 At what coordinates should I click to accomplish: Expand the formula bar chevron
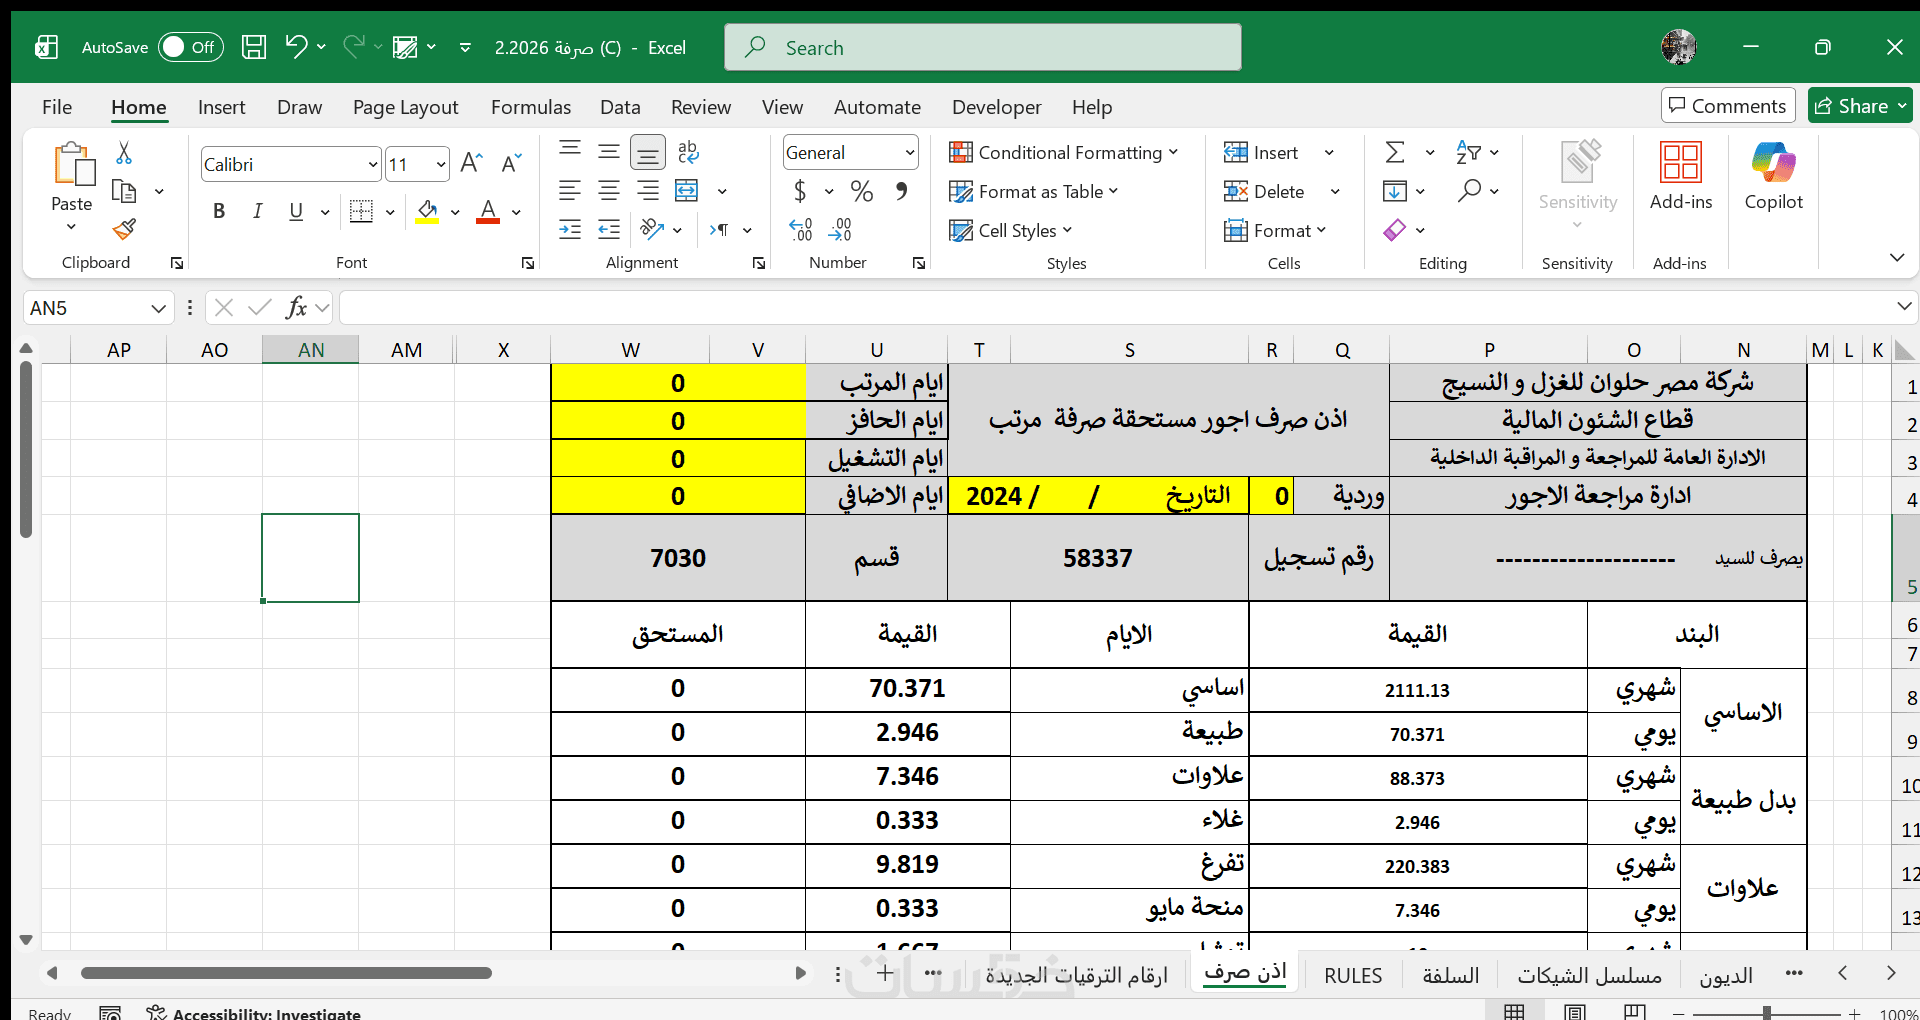click(x=1904, y=306)
